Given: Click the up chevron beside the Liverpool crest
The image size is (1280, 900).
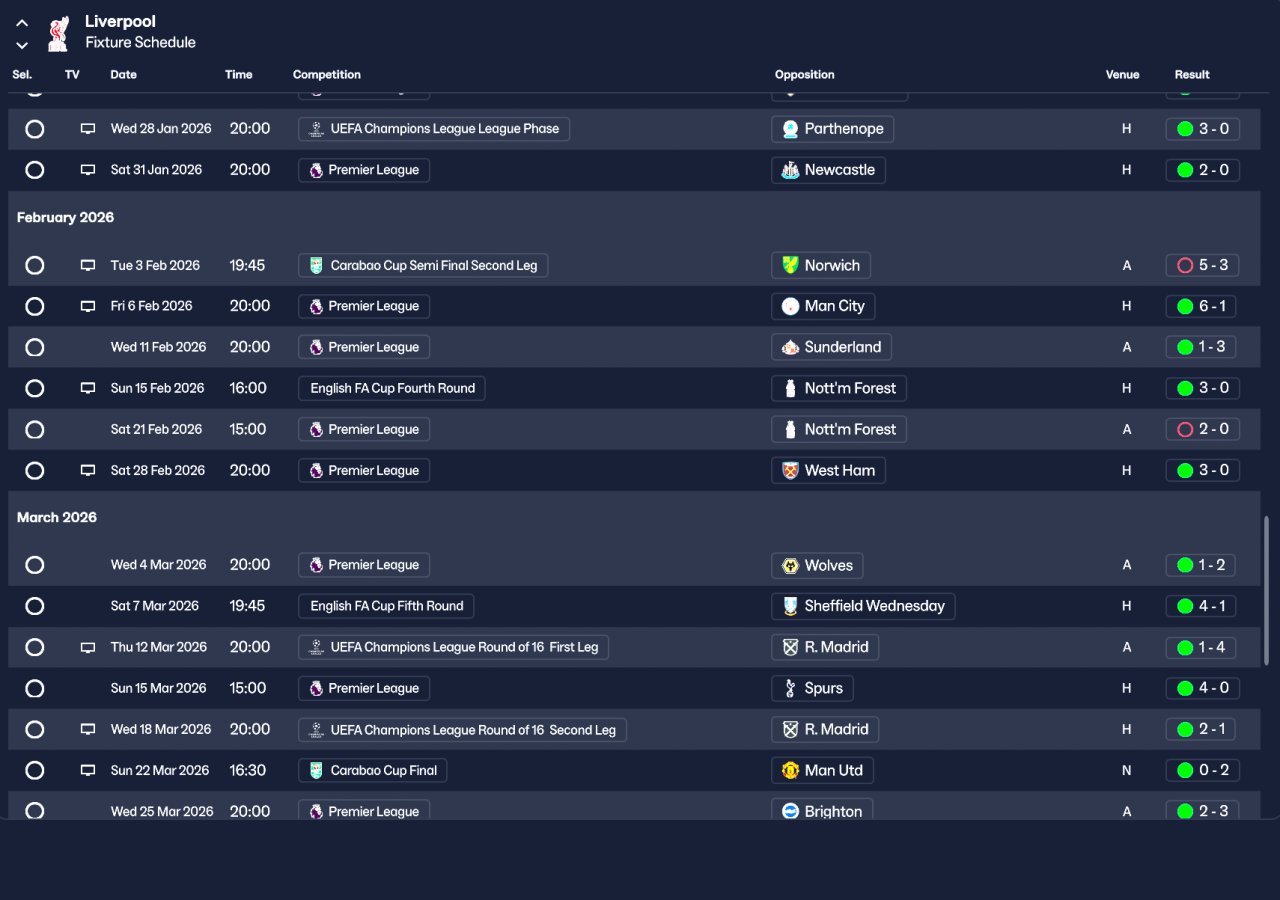Looking at the screenshot, I should pyautogui.click(x=22, y=23).
